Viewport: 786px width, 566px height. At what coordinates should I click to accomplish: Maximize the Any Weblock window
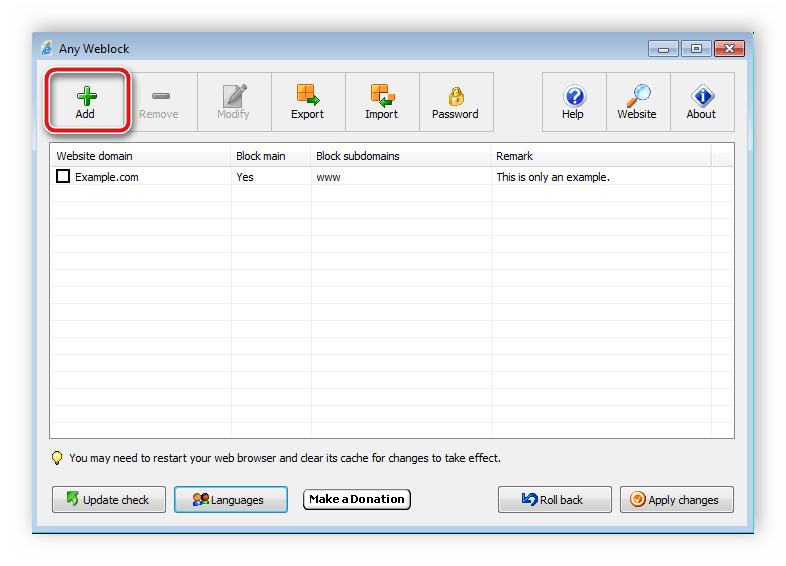[696, 49]
